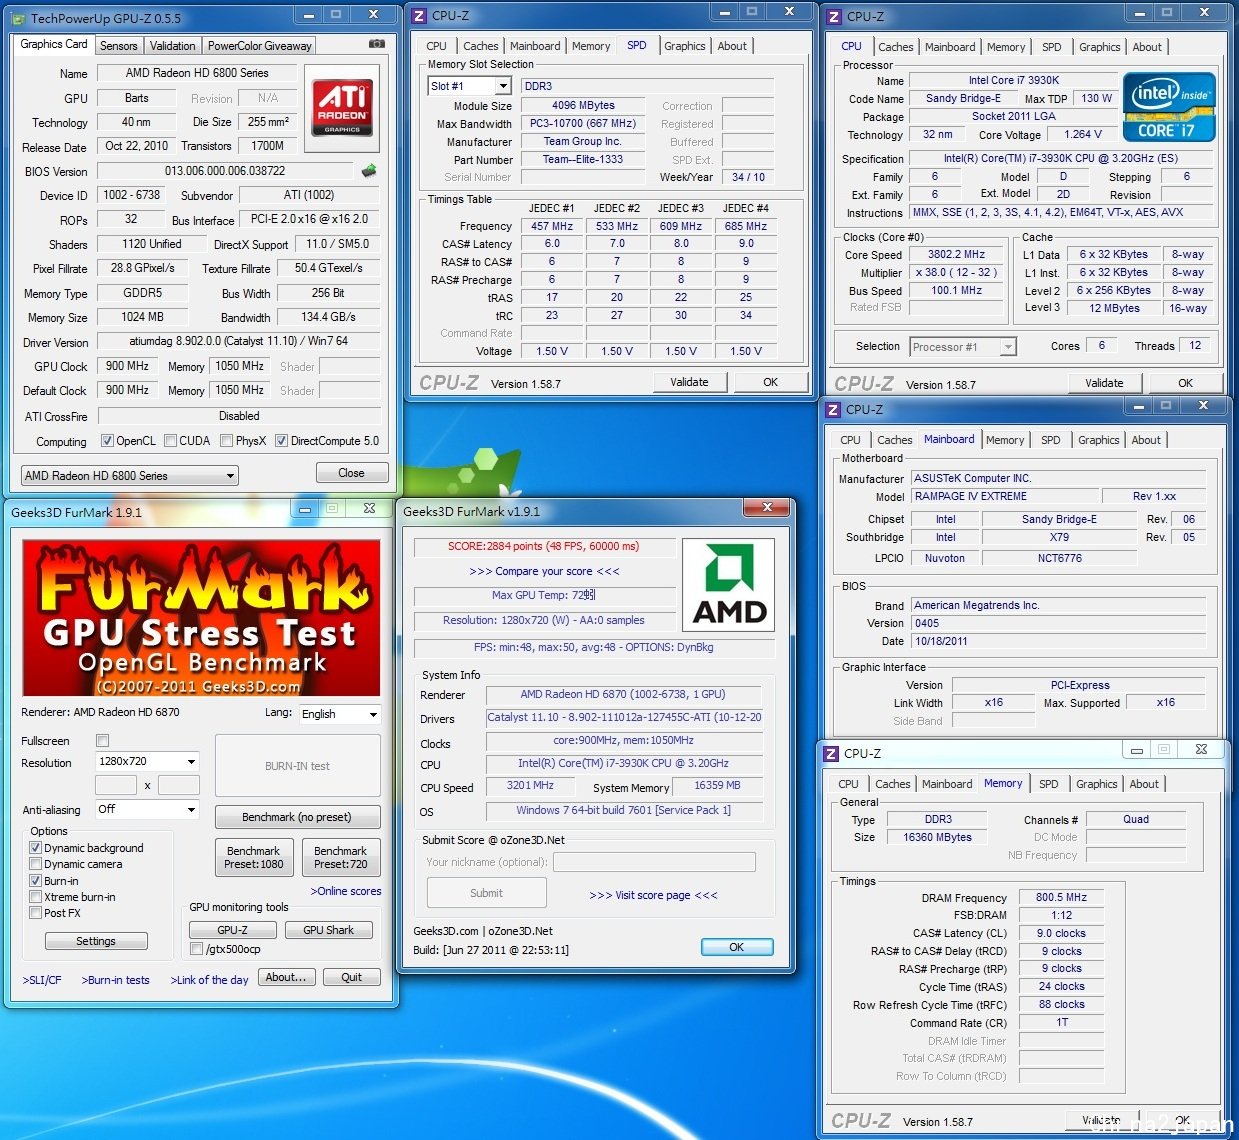Open the About tab in the CPU-Z Mainboard window

click(x=1146, y=440)
